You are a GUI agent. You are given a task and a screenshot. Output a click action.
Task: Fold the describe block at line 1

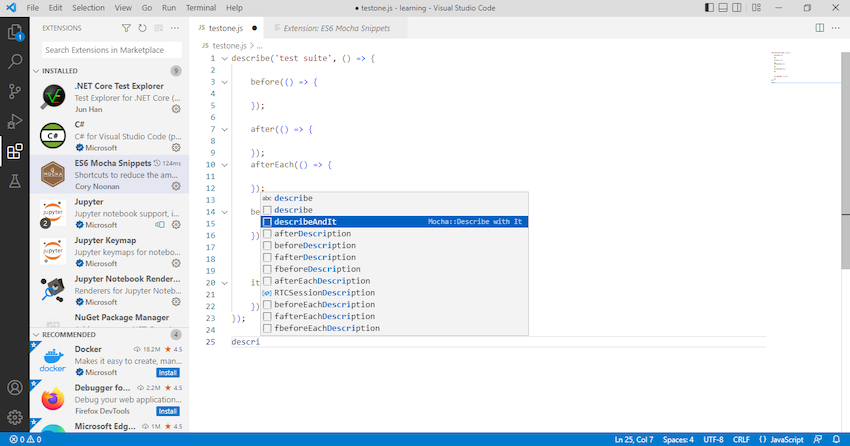[224, 59]
